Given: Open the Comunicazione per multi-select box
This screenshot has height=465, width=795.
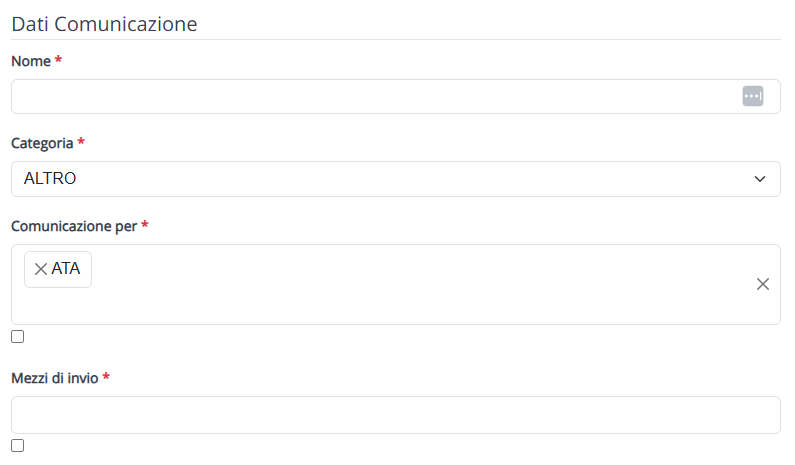Looking at the screenshot, I should click(x=395, y=284).
